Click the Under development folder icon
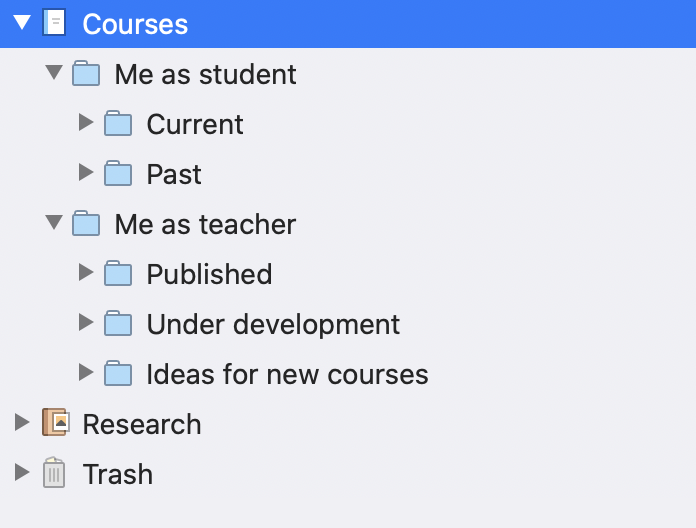Image resolution: width=696 pixels, height=528 pixels. [x=118, y=323]
